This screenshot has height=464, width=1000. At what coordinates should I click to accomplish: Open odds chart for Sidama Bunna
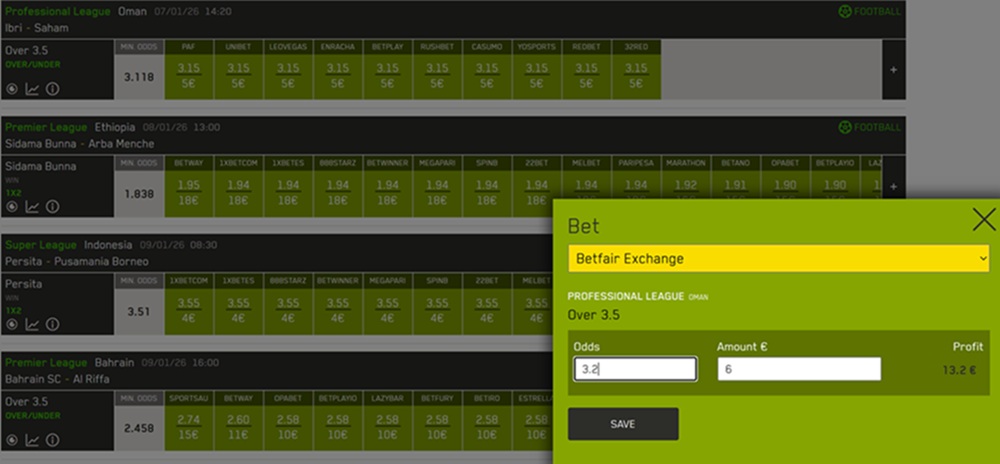click(x=32, y=207)
